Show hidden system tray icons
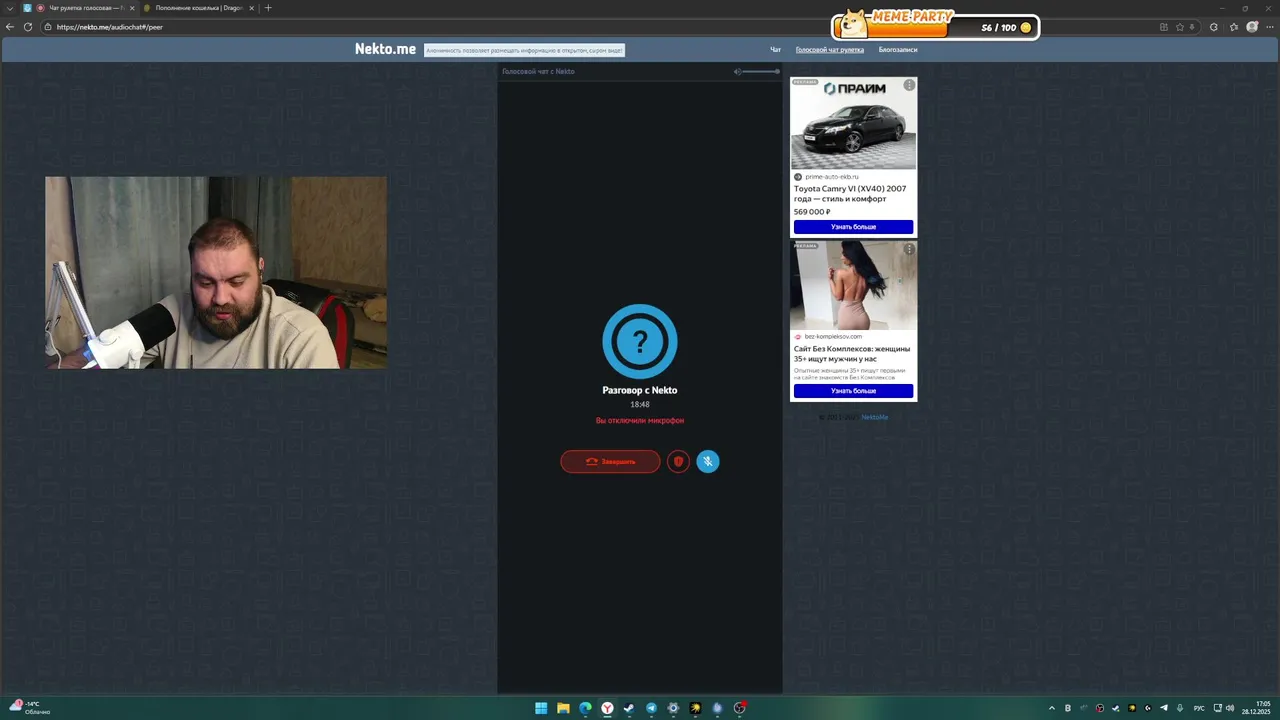Image resolution: width=1280 pixels, height=720 pixels. pyautogui.click(x=1052, y=708)
